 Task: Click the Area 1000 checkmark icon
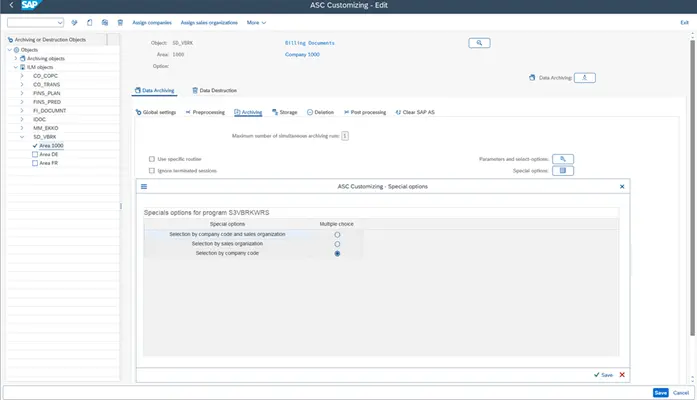(x=35, y=146)
